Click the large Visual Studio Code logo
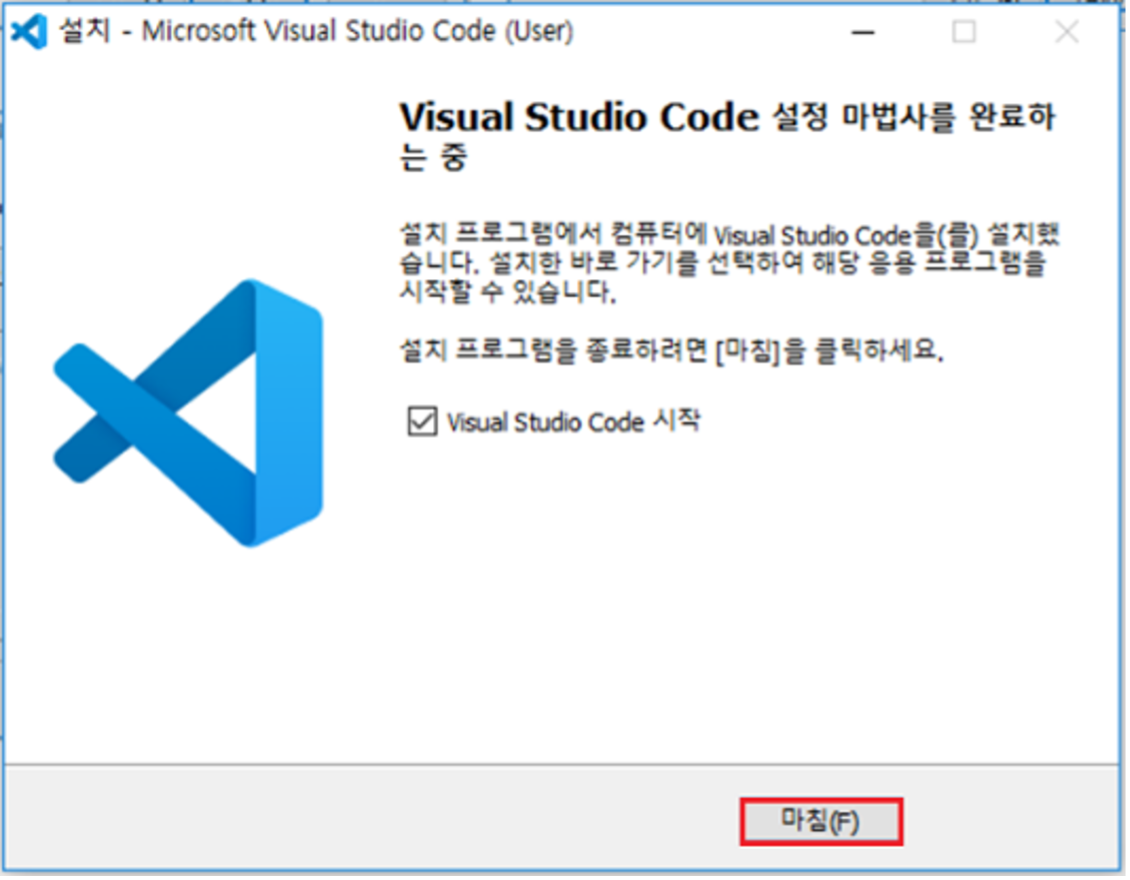The width and height of the screenshot is (1130, 880). tap(190, 413)
